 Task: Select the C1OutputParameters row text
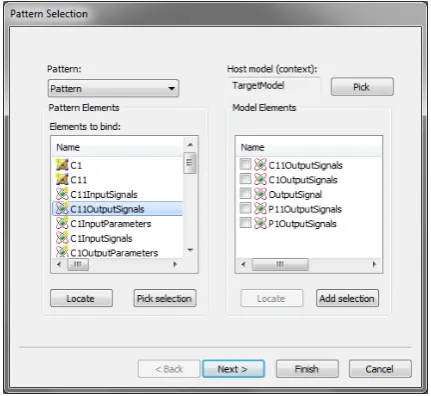coord(114,253)
